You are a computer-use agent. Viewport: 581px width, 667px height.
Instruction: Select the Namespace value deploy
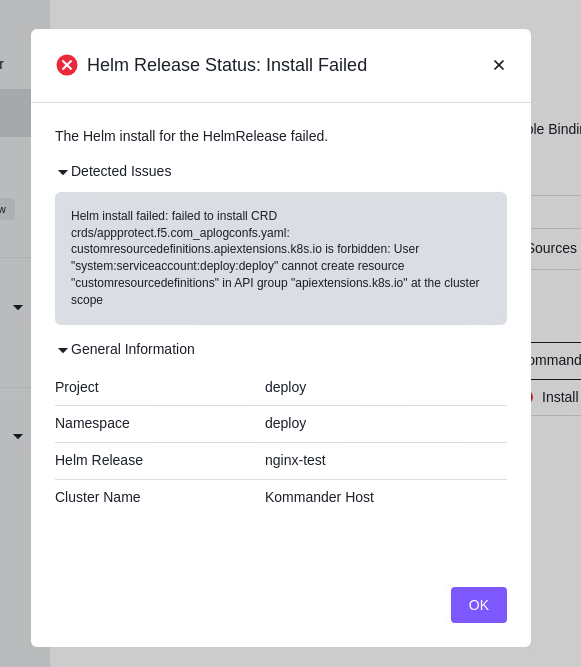285,423
